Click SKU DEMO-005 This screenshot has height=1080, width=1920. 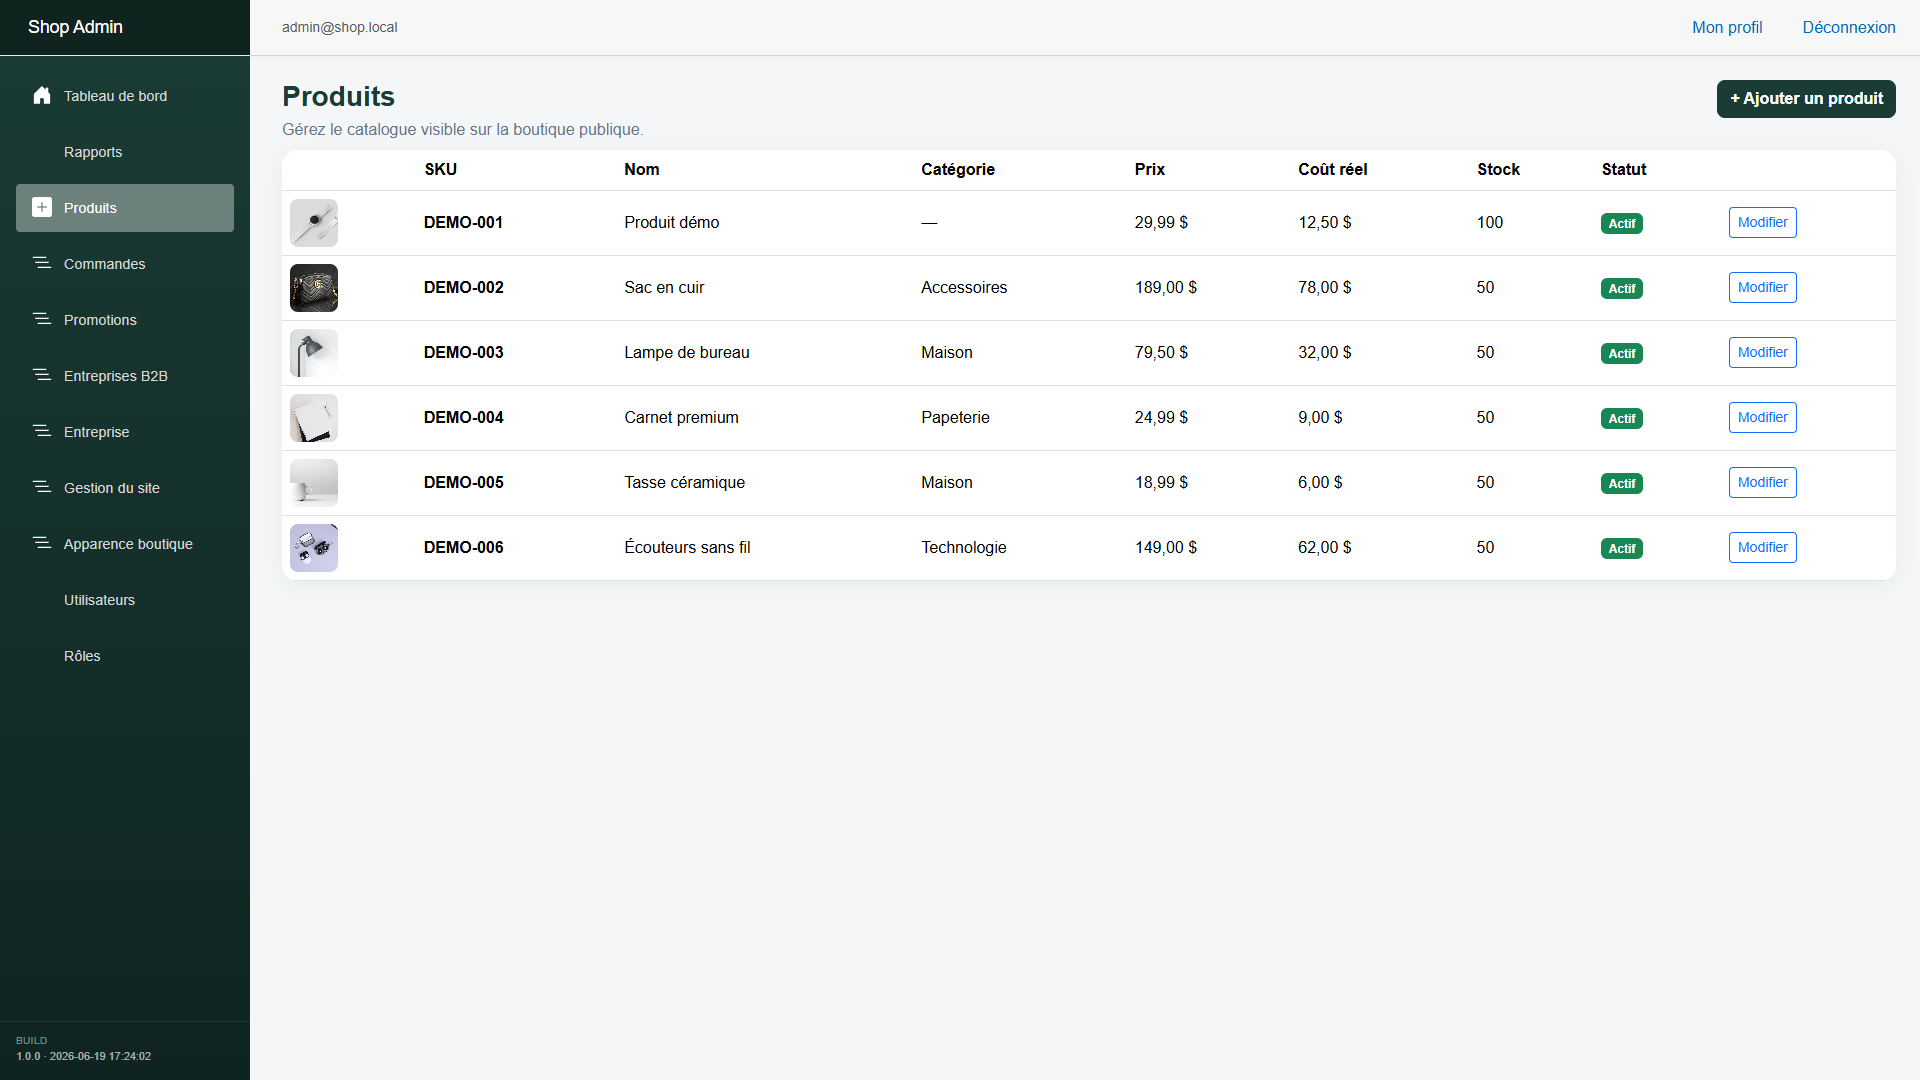[x=463, y=482]
